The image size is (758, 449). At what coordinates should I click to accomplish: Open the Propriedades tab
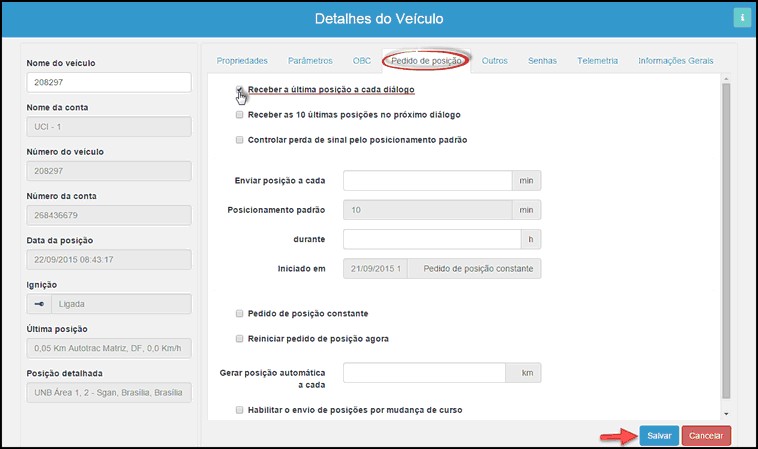pyautogui.click(x=242, y=61)
